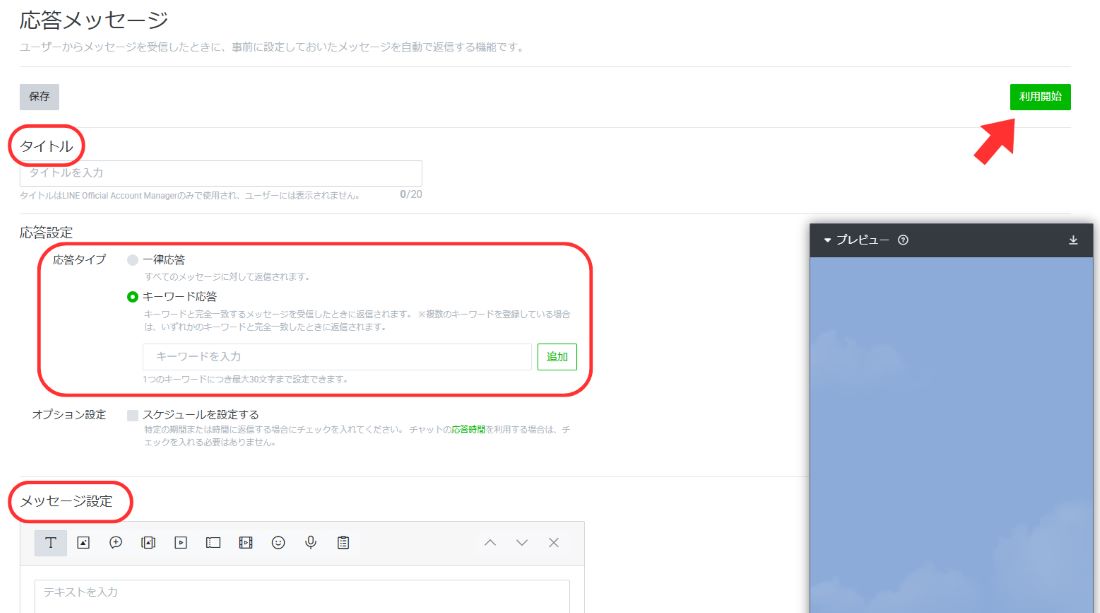Open the preview help question icon
This screenshot has height=613, width=1100.
[903, 240]
